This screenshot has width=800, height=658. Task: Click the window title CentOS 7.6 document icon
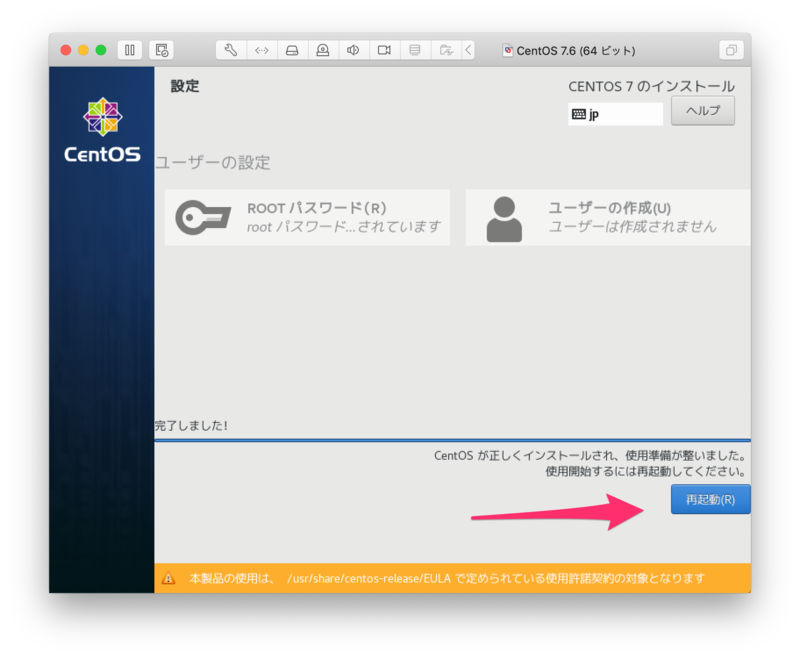click(508, 50)
